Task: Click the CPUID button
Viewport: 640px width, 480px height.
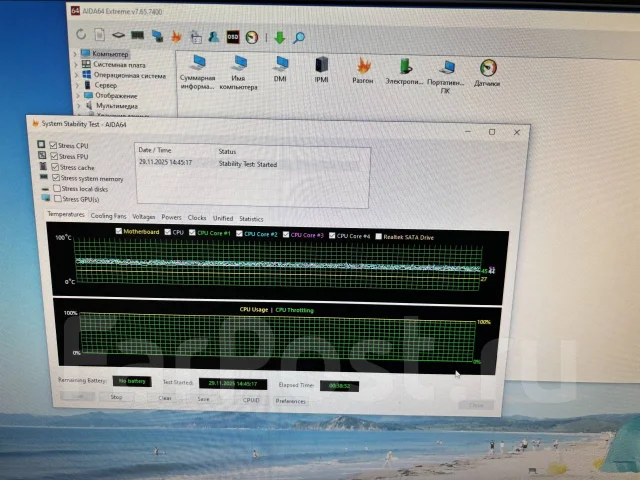Action: point(251,400)
